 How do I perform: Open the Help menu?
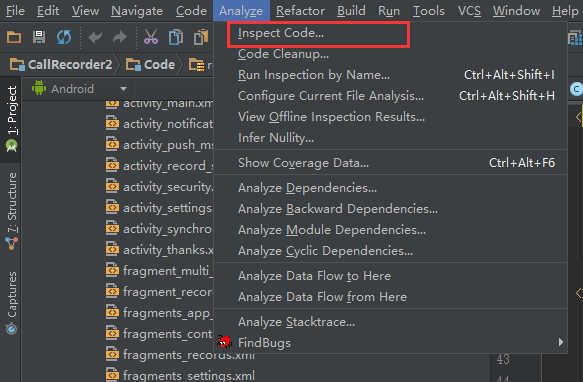(565, 11)
